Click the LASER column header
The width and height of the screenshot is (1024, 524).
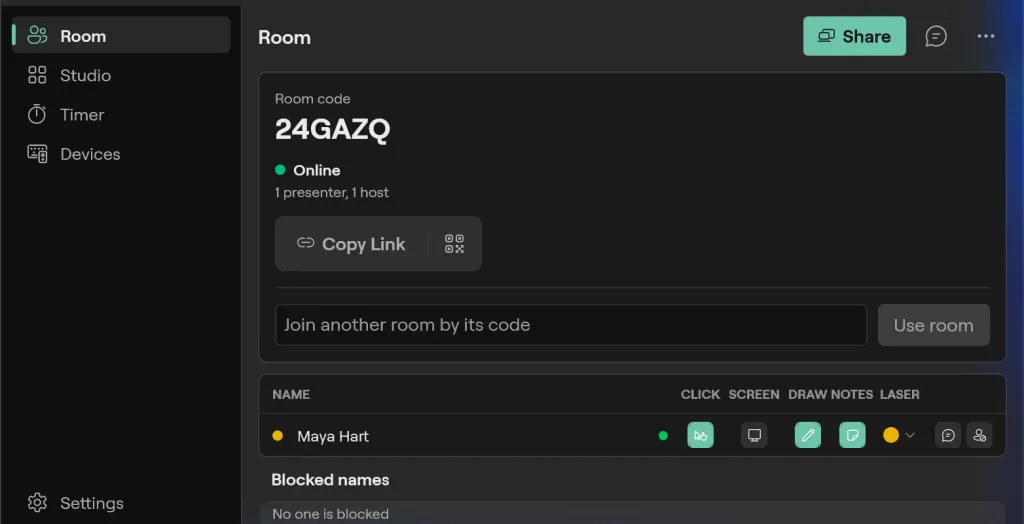tap(899, 395)
